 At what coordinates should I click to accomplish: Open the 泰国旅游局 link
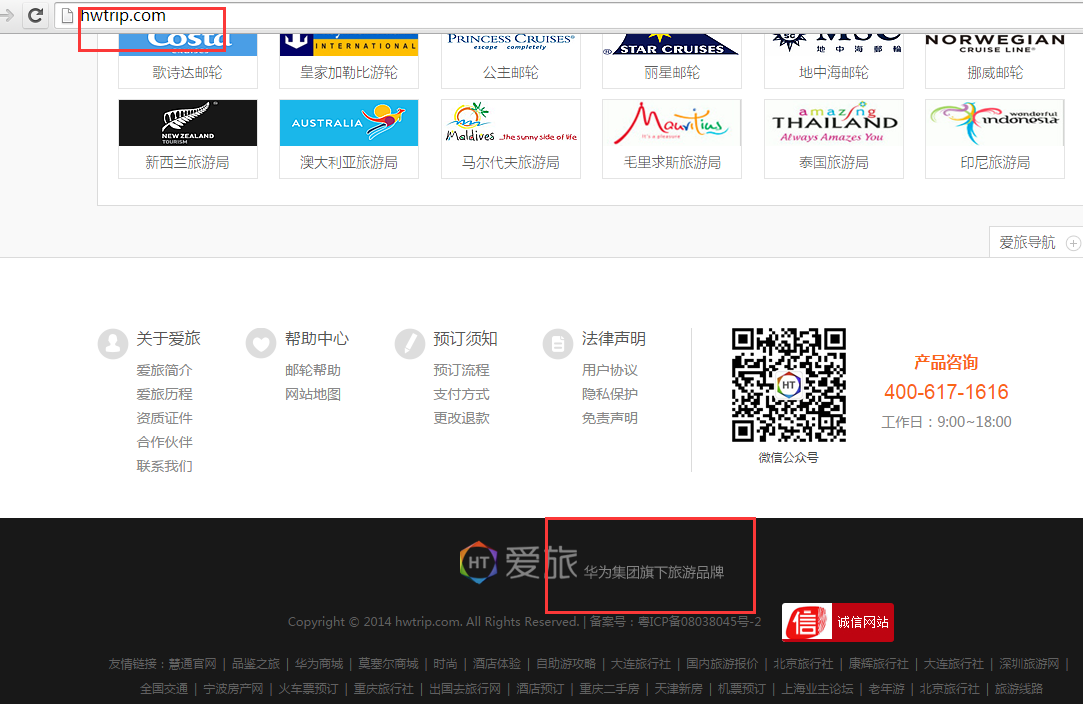click(834, 162)
